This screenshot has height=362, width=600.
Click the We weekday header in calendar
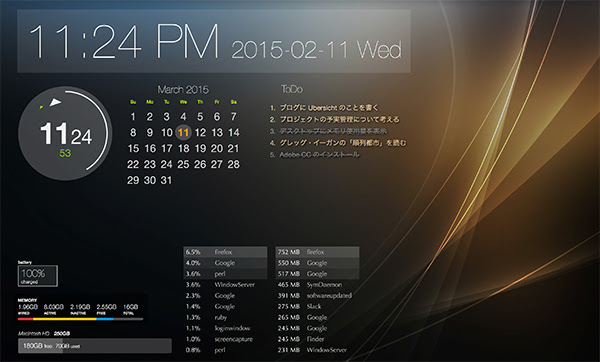(183, 102)
